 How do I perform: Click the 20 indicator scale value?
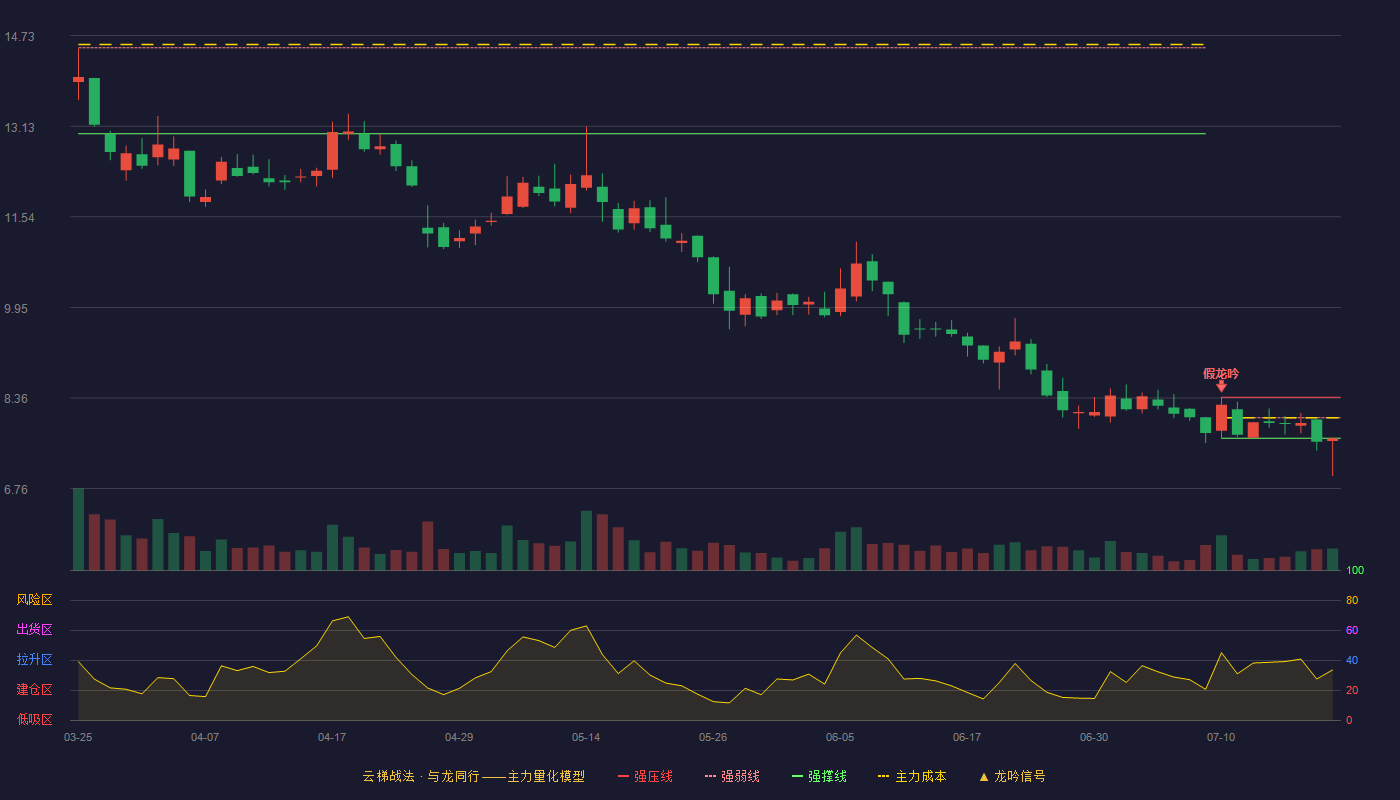[1352, 690]
